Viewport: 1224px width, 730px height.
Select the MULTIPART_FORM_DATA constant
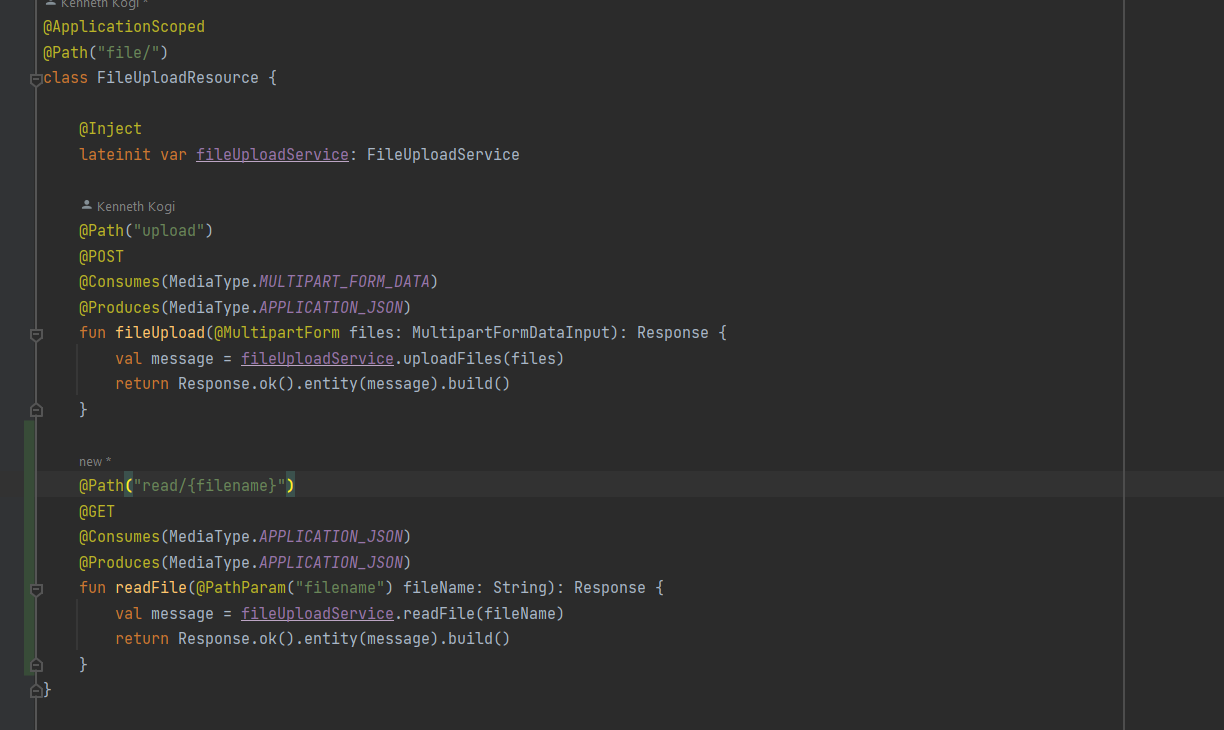point(344,281)
